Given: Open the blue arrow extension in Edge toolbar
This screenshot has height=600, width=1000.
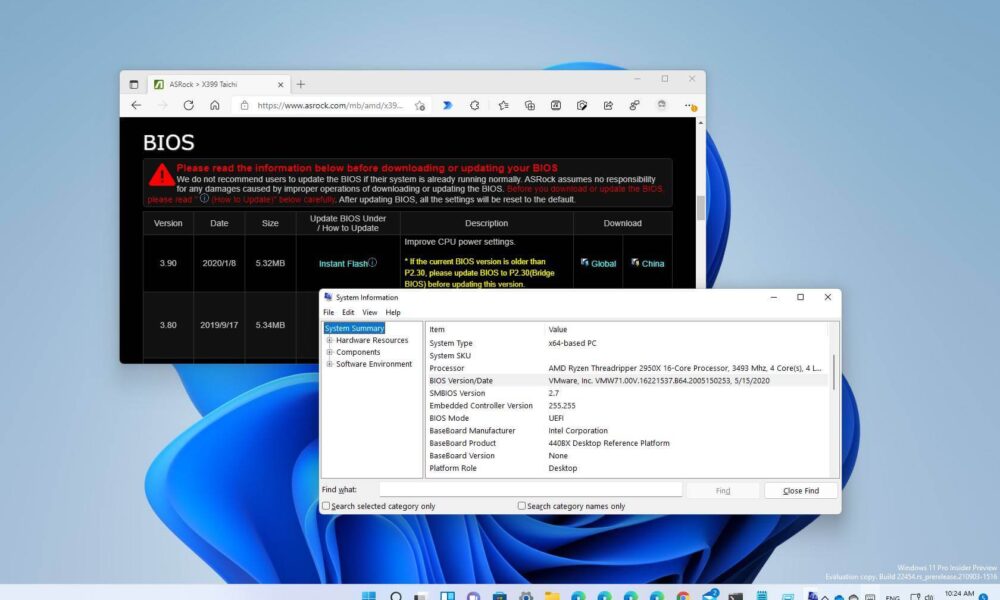Looking at the screenshot, I should (448, 105).
